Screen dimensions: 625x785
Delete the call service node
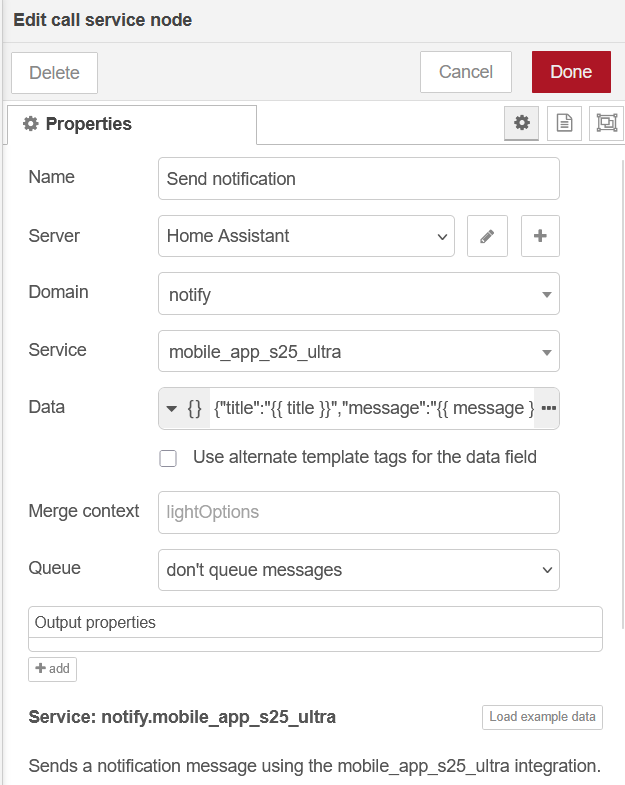pos(54,73)
